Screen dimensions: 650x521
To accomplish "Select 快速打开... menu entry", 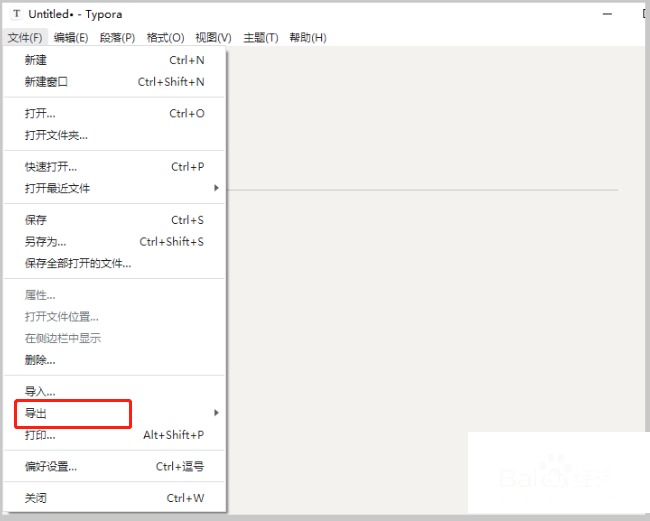I will coord(114,167).
